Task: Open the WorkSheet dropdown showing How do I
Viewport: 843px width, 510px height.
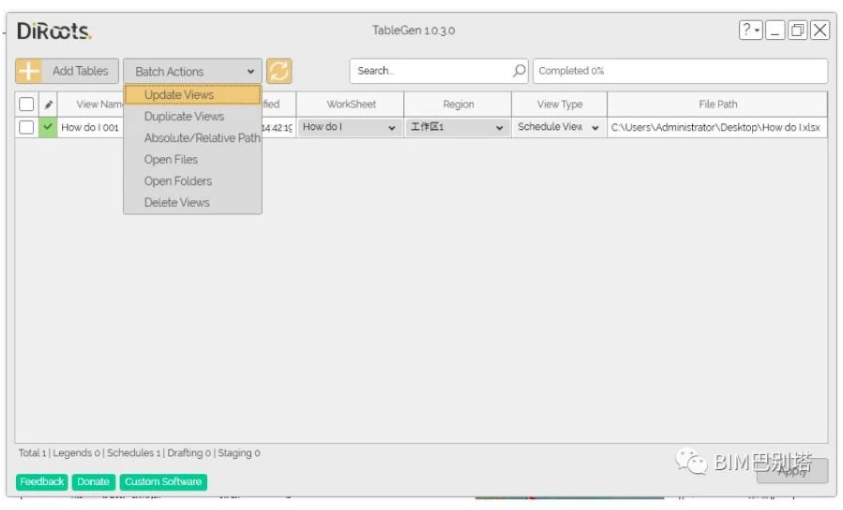Action: (x=349, y=127)
